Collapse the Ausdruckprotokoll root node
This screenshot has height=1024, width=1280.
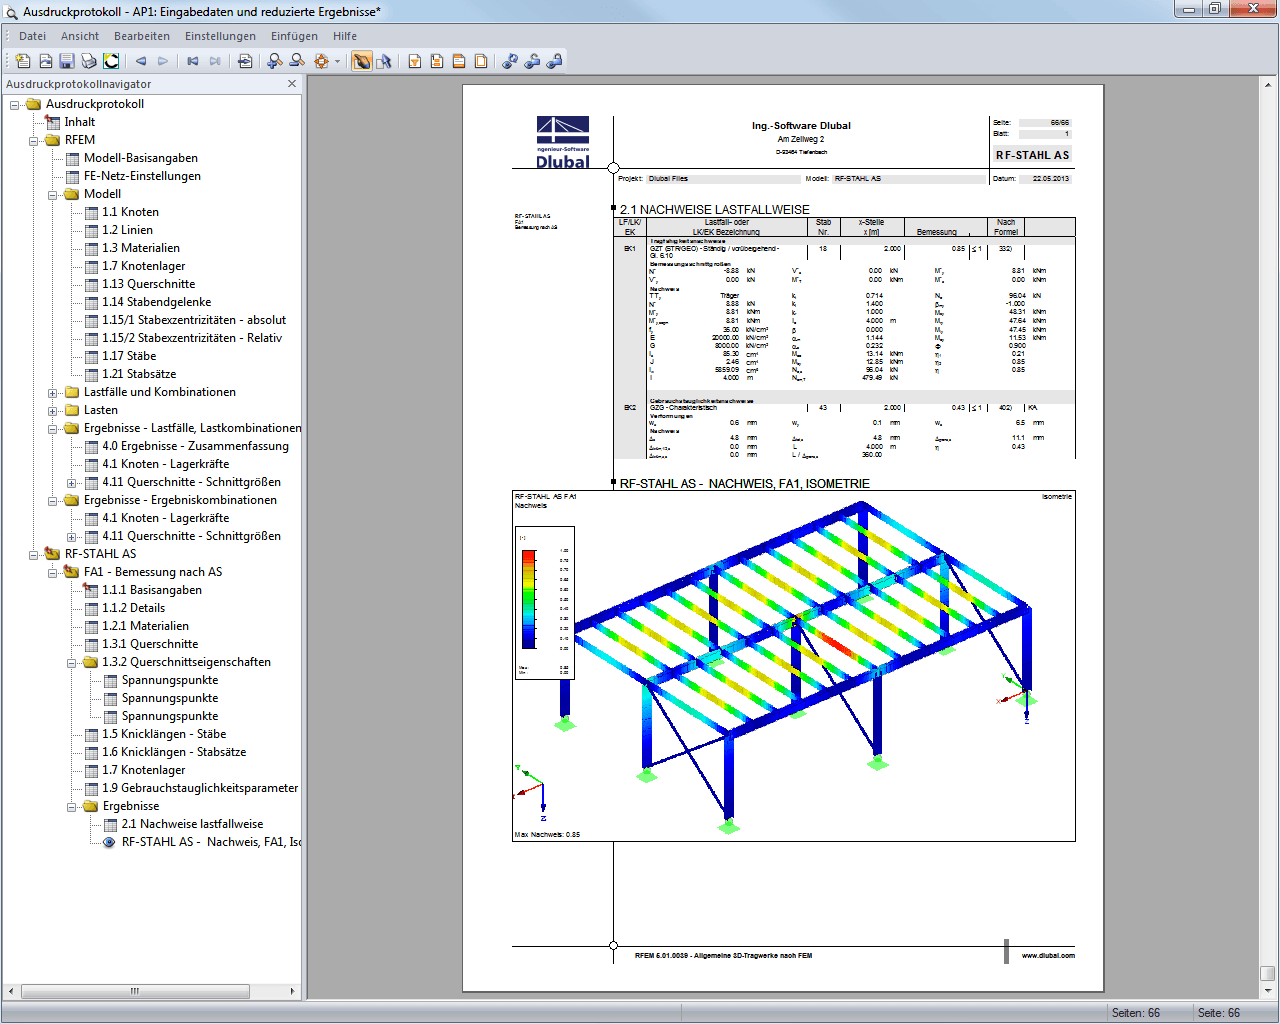[15, 104]
